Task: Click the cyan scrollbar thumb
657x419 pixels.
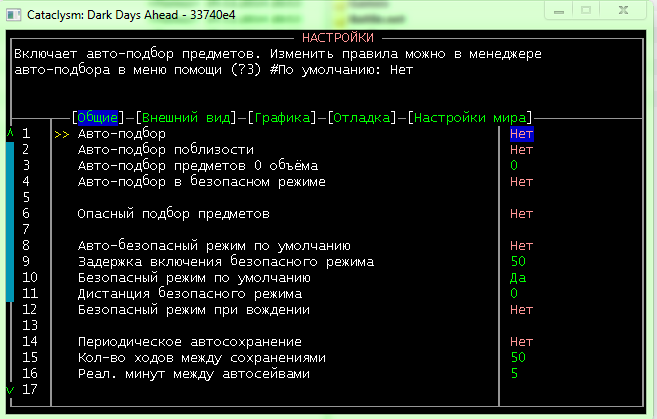Action: tap(10, 222)
